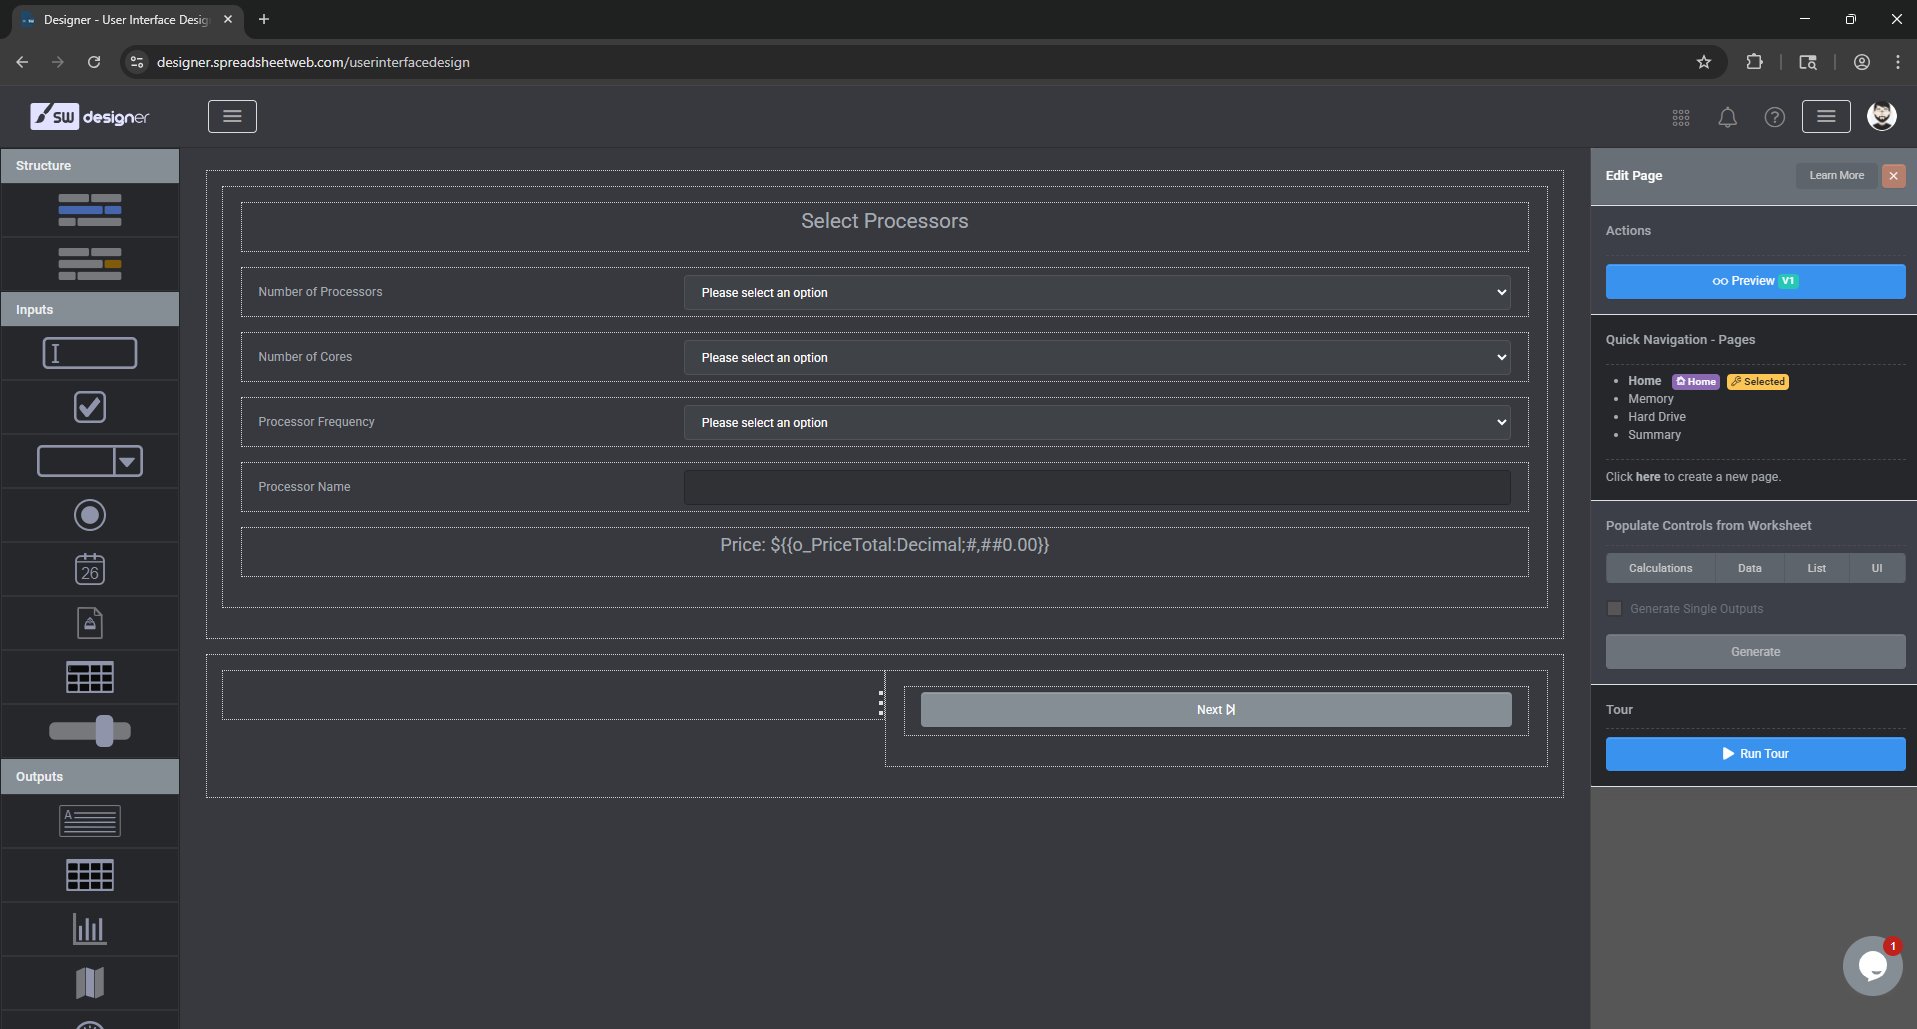Viewport: 1917px width, 1029px height.
Task: Add a Textbox input control
Action: (x=89, y=352)
